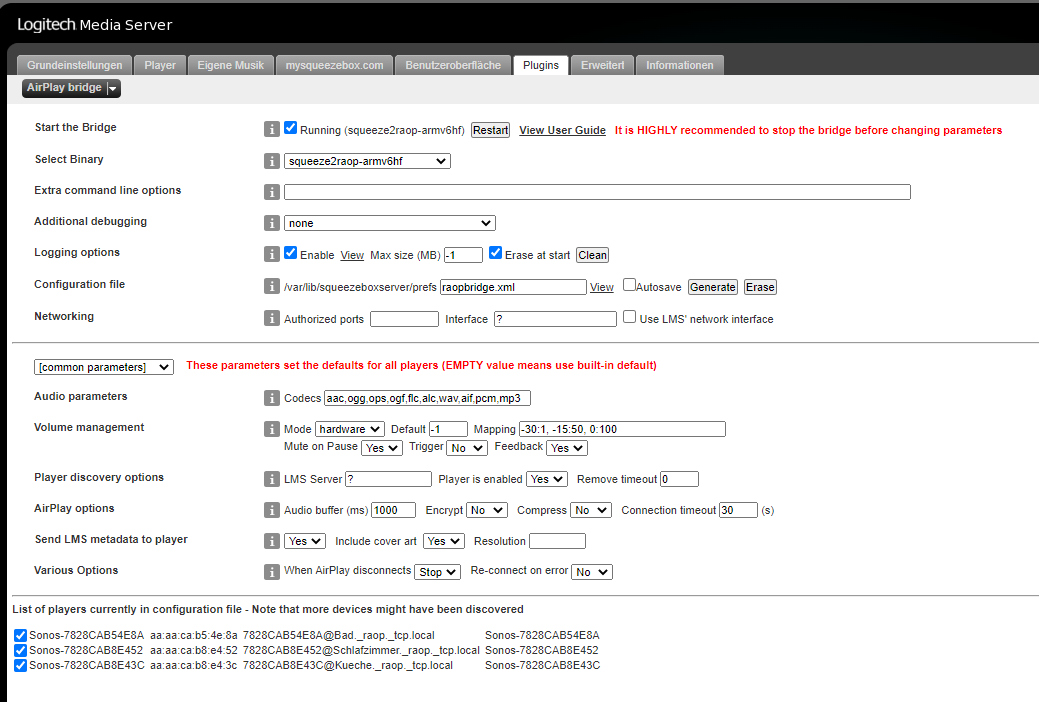Switch to Benutzeroberfläche tab
Image resolution: width=1039 pixels, height=702 pixels.
(453, 65)
